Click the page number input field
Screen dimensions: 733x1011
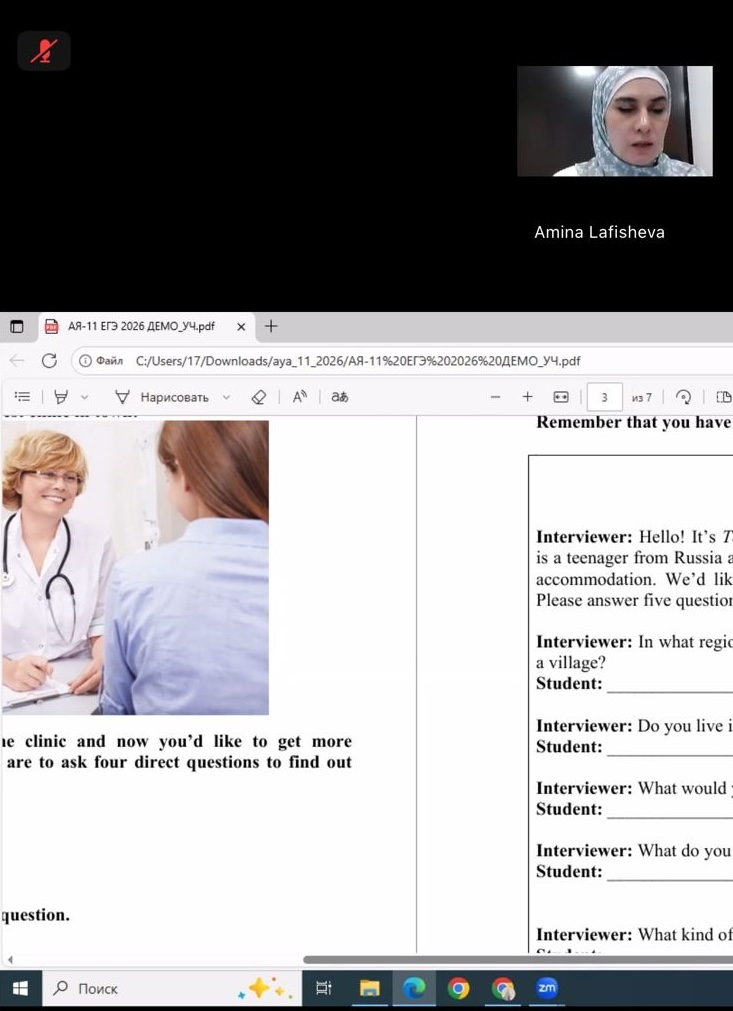[x=604, y=397]
